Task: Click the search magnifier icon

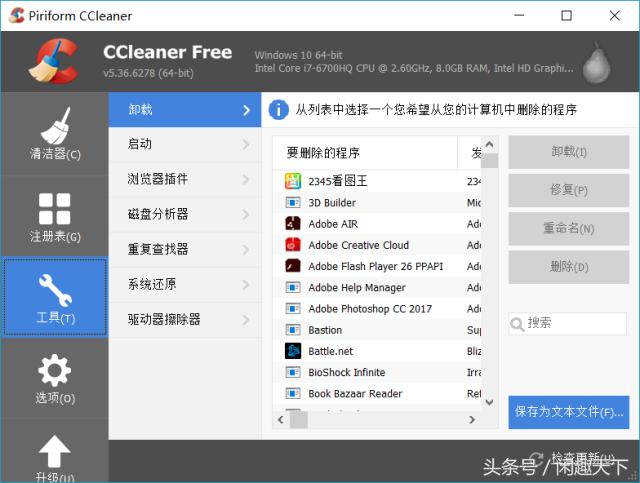Action: point(517,325)
